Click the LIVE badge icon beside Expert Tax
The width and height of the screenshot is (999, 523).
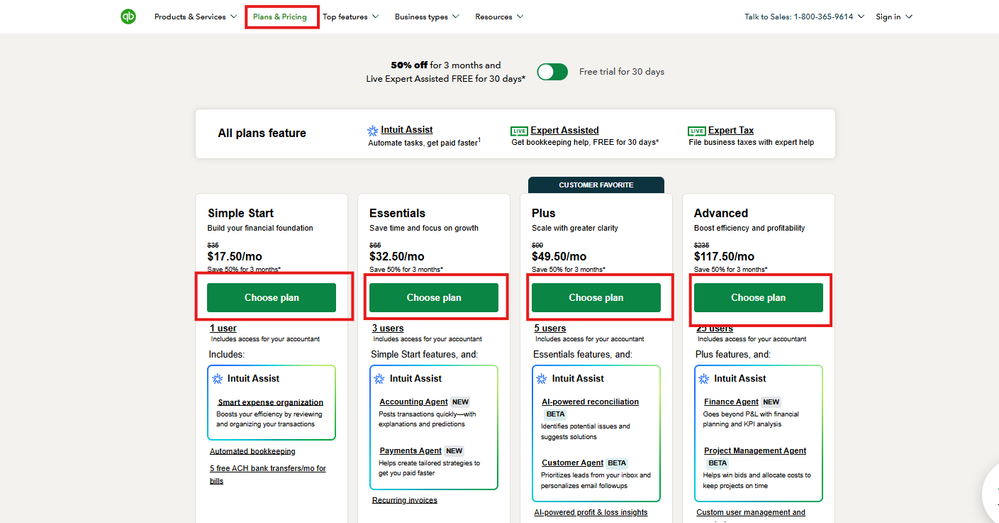pos(696,131)
